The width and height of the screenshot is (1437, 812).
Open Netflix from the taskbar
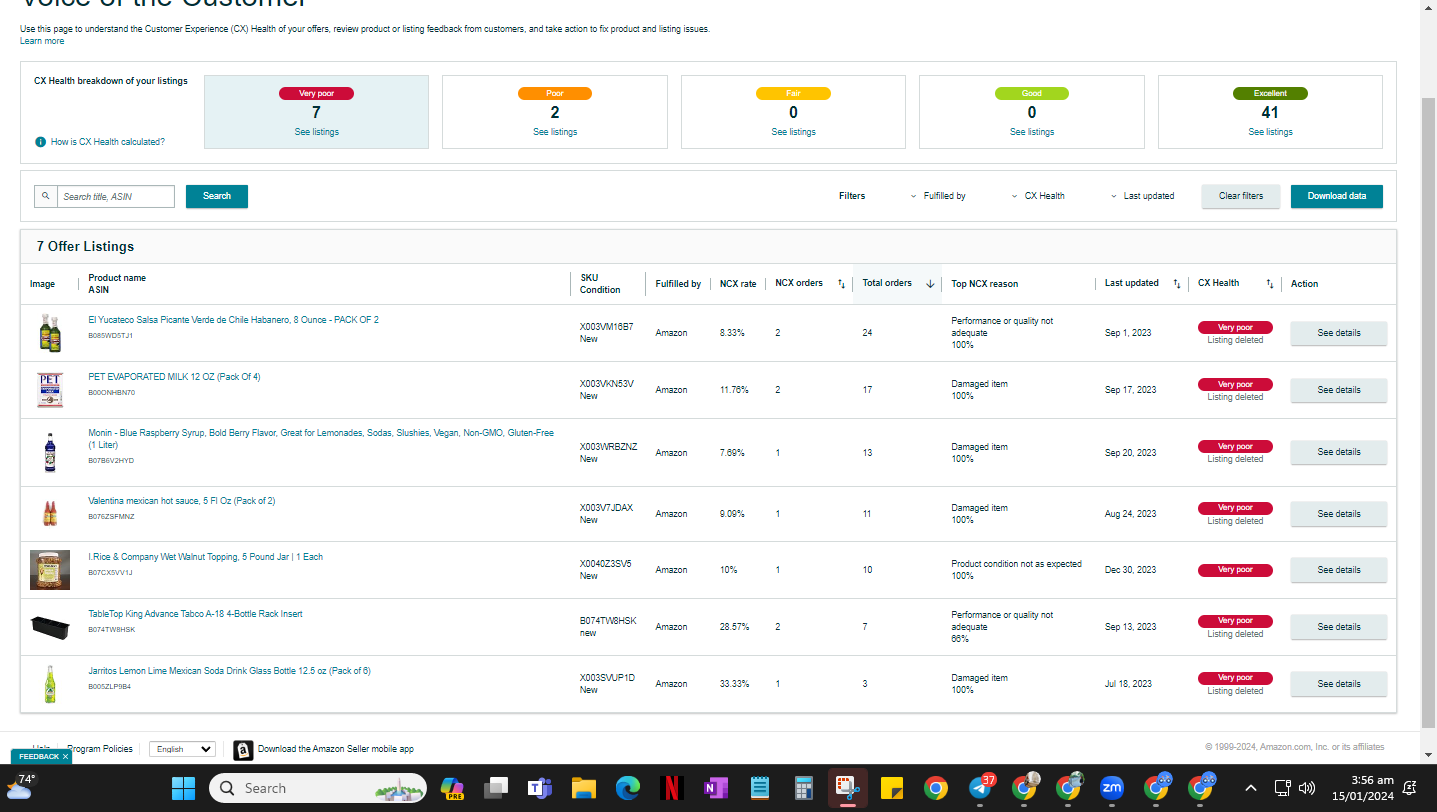[672, 788]
